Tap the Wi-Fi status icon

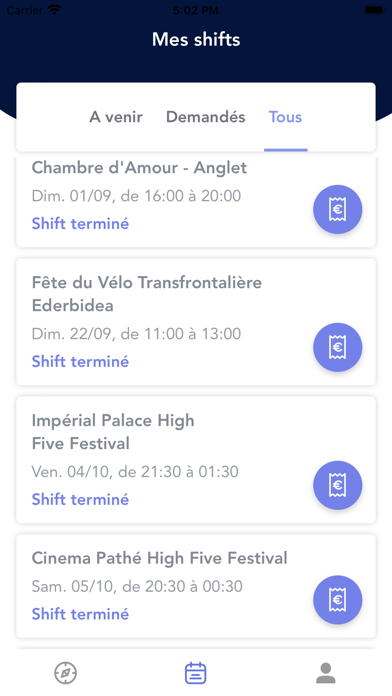click(x=55, y=10)
